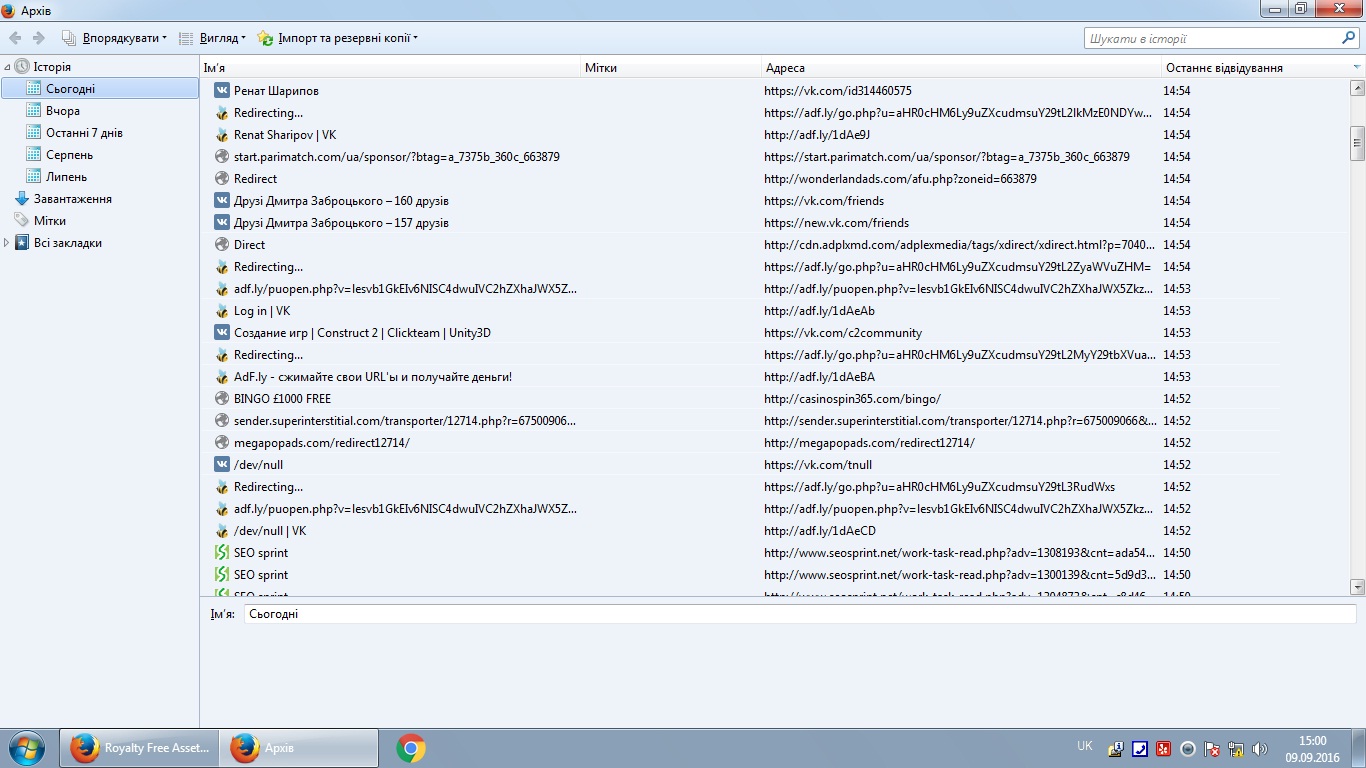Screen dimensions: 1366x768
Task: Sort by the Адреса column header
Action: 962,68
